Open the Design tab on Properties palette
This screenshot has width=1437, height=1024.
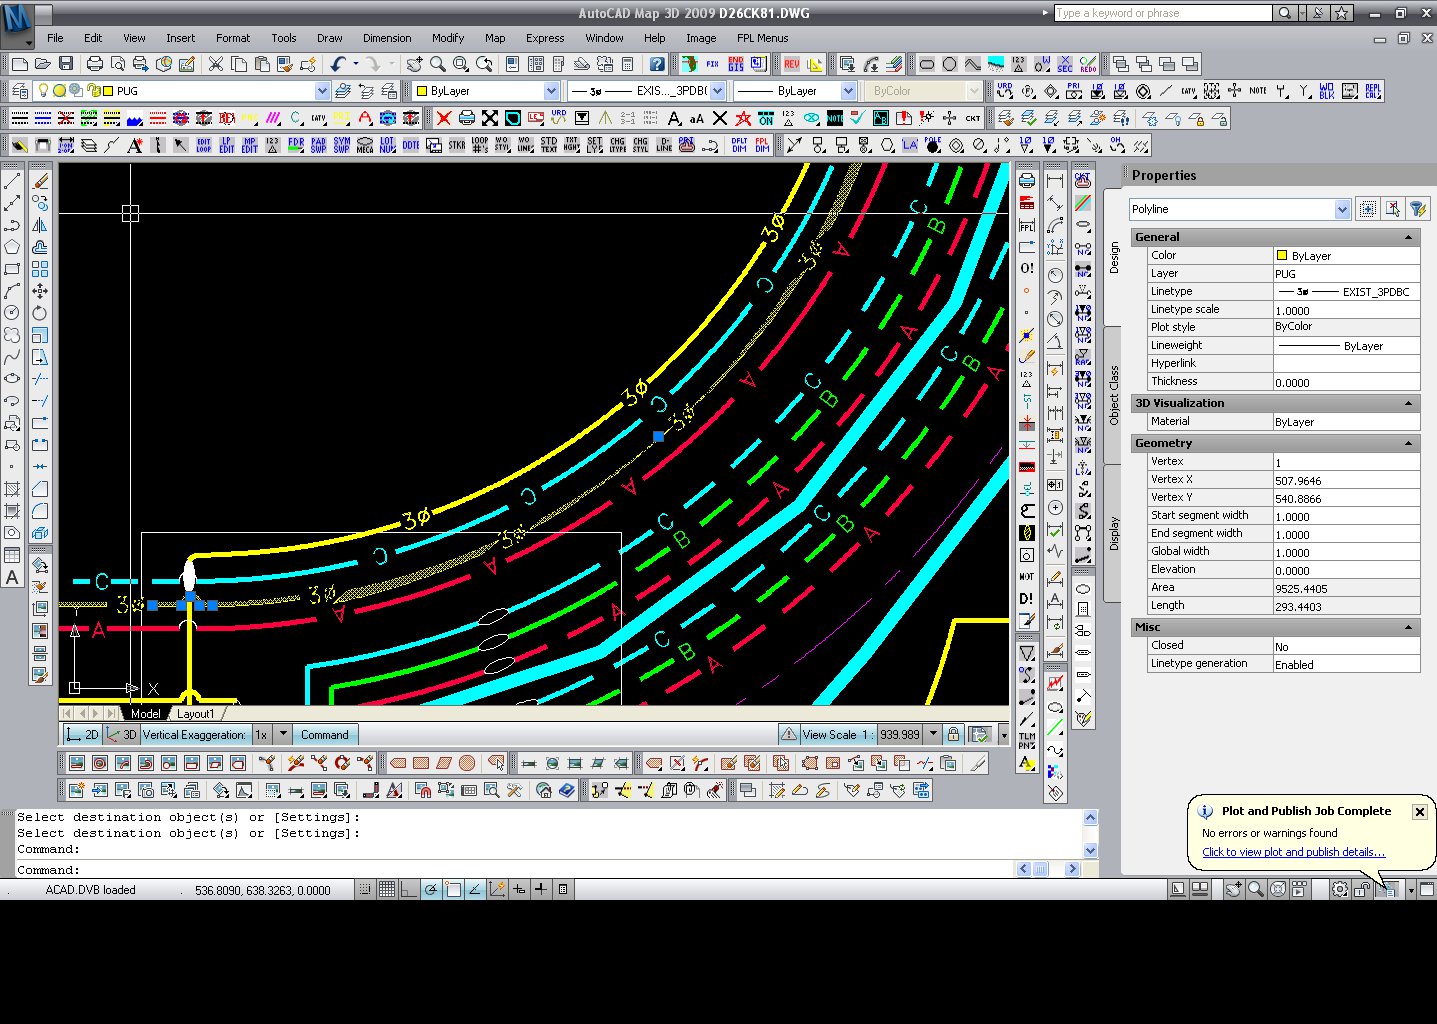pyautogui.click(x=1114, y=257)
